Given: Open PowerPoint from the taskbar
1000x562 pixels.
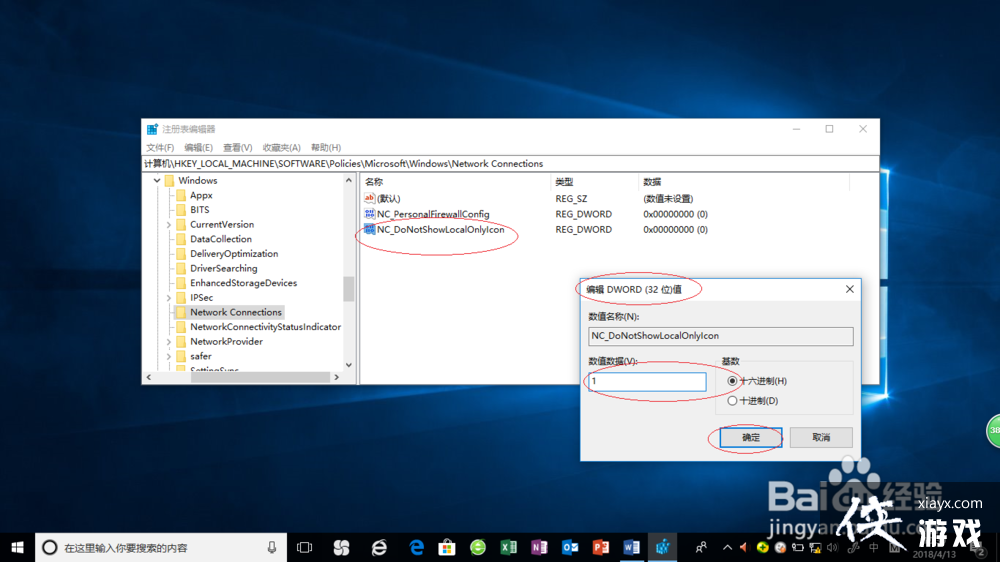Looking at the screenshot, I should point(600,547).
